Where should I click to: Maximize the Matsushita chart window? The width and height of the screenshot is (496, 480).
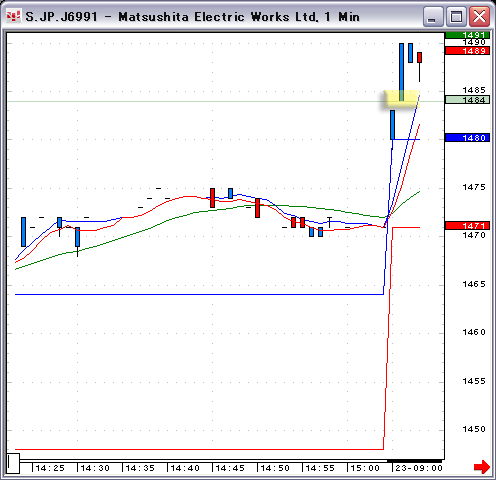click(456, 16)
